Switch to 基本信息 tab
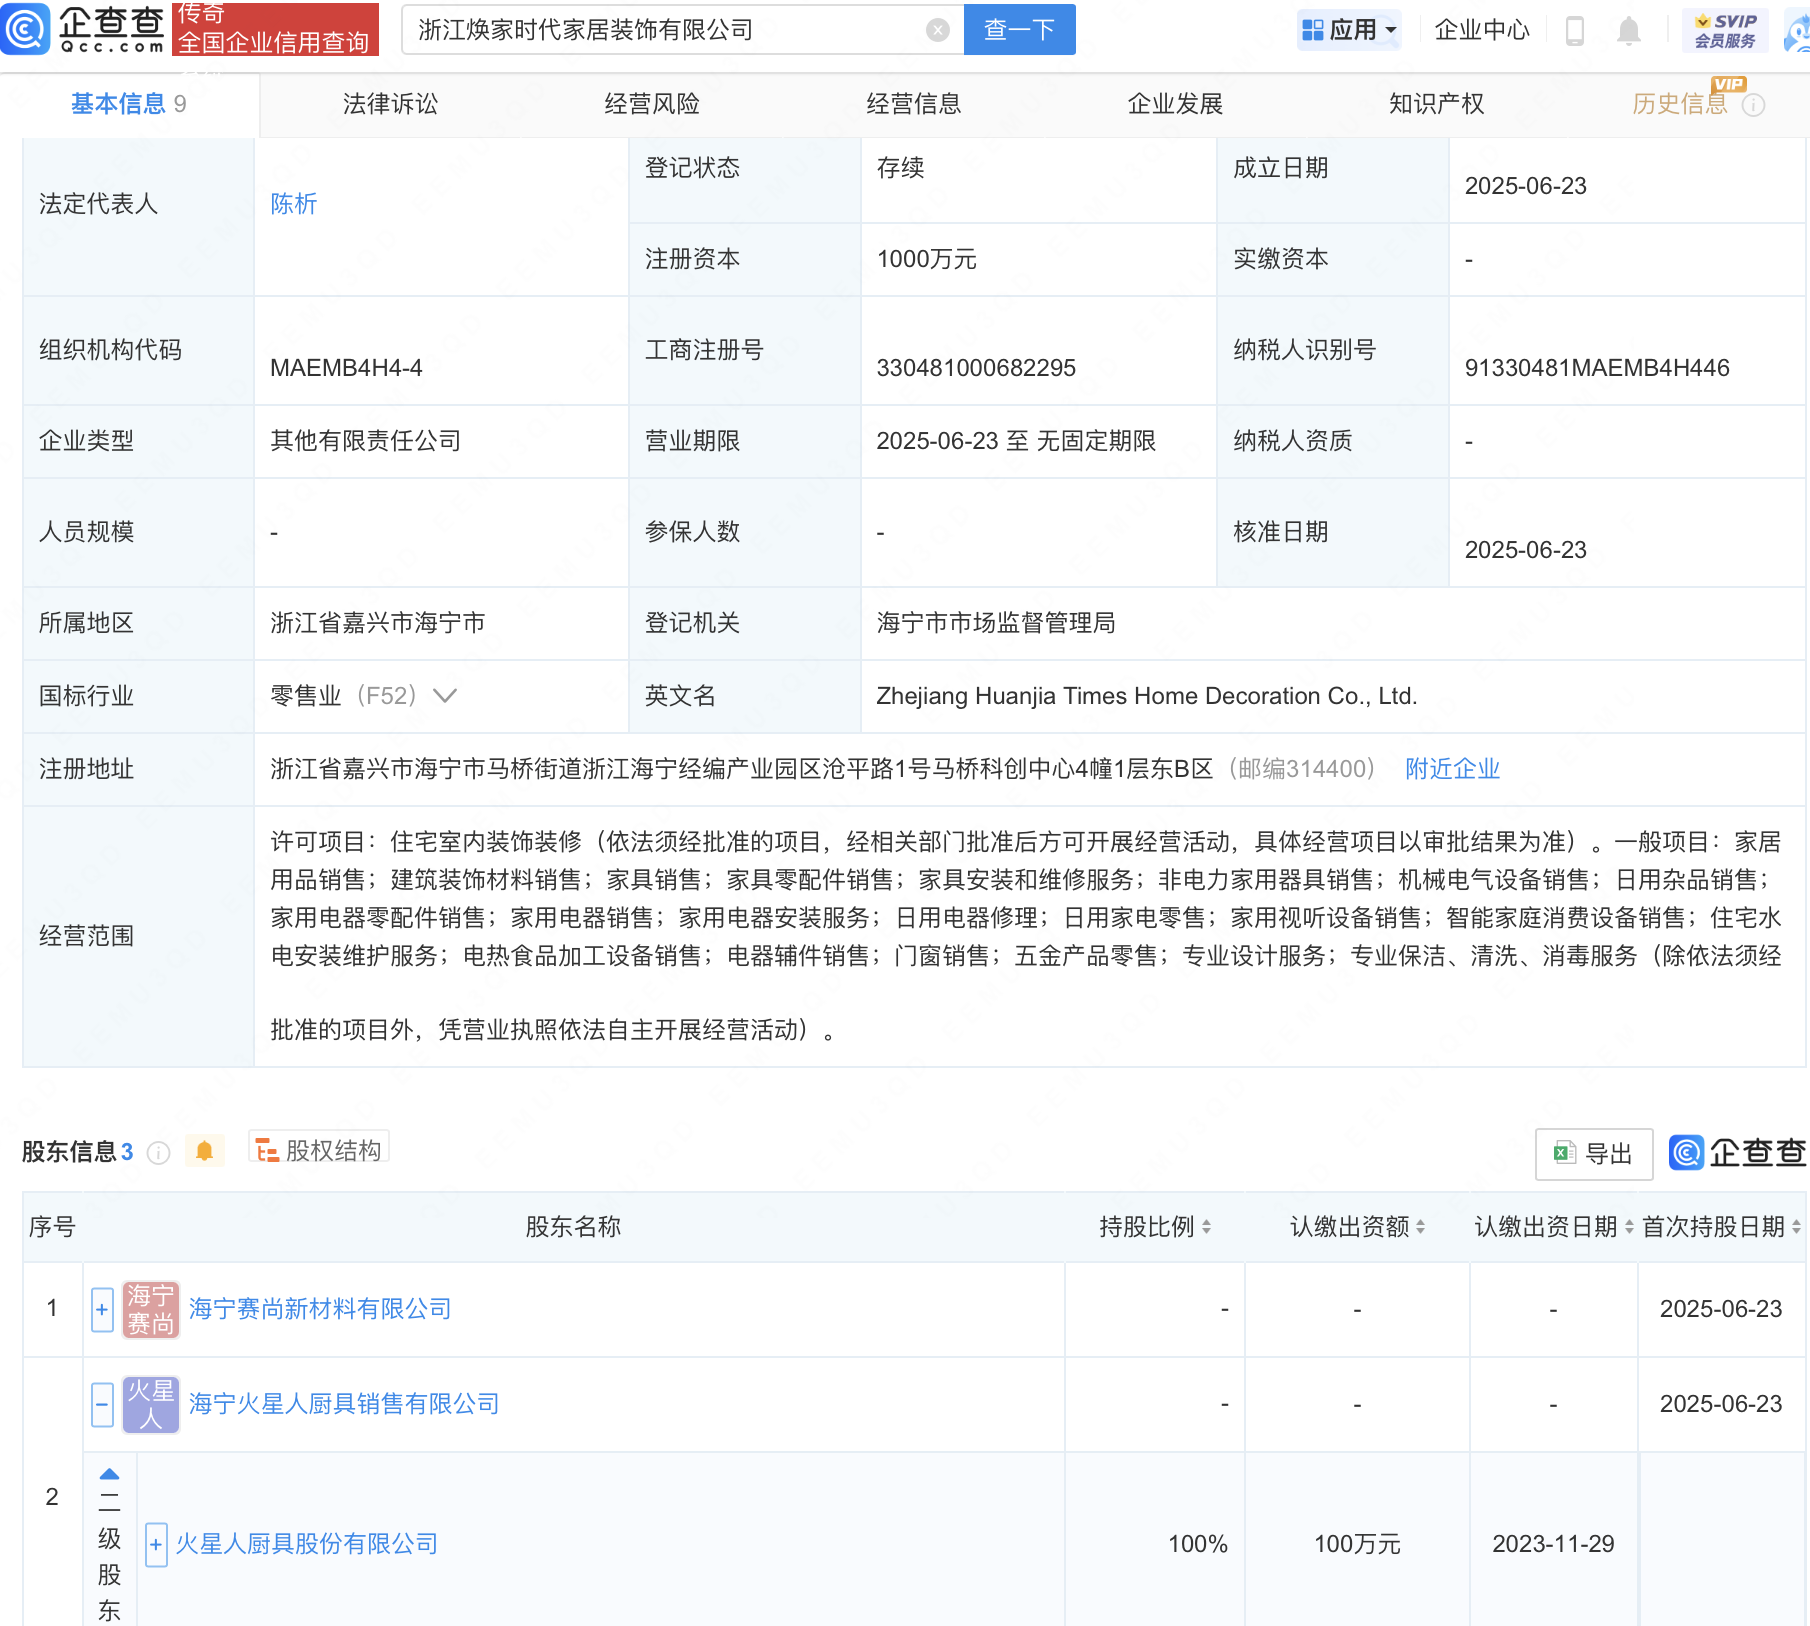1810x1626 pixels. (x=129, y=104)
